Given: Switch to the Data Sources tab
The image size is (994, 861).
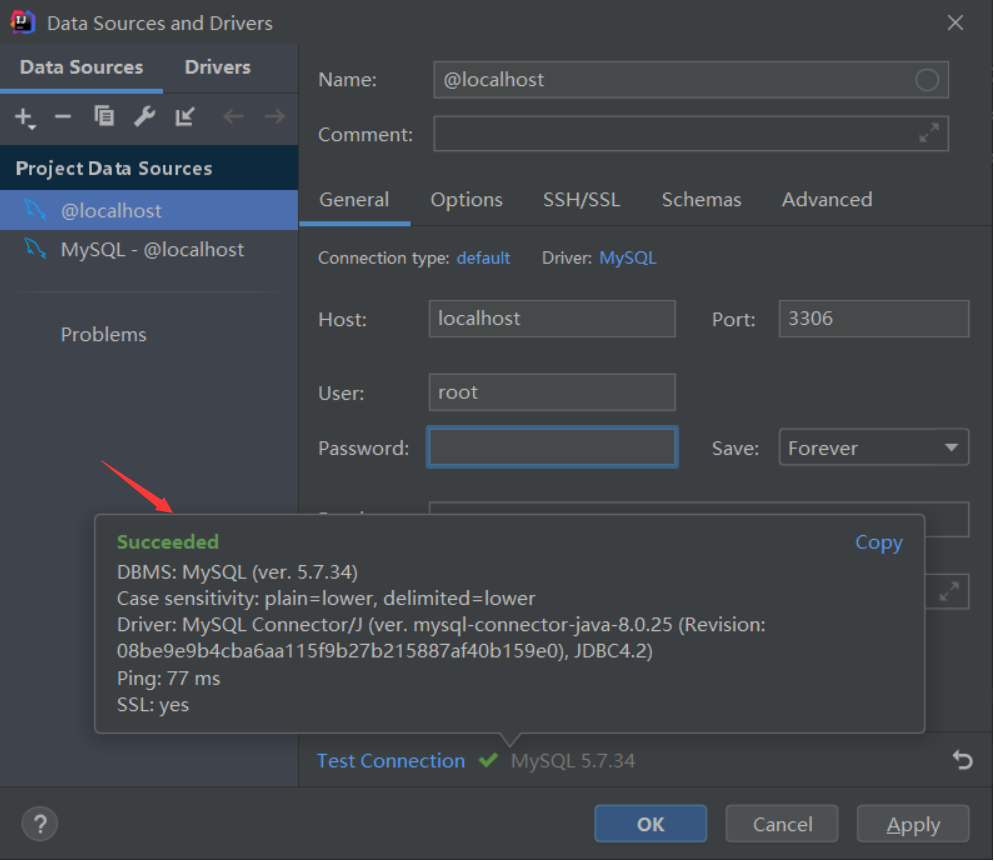Looking at the screenshot, I should [81, 67].
